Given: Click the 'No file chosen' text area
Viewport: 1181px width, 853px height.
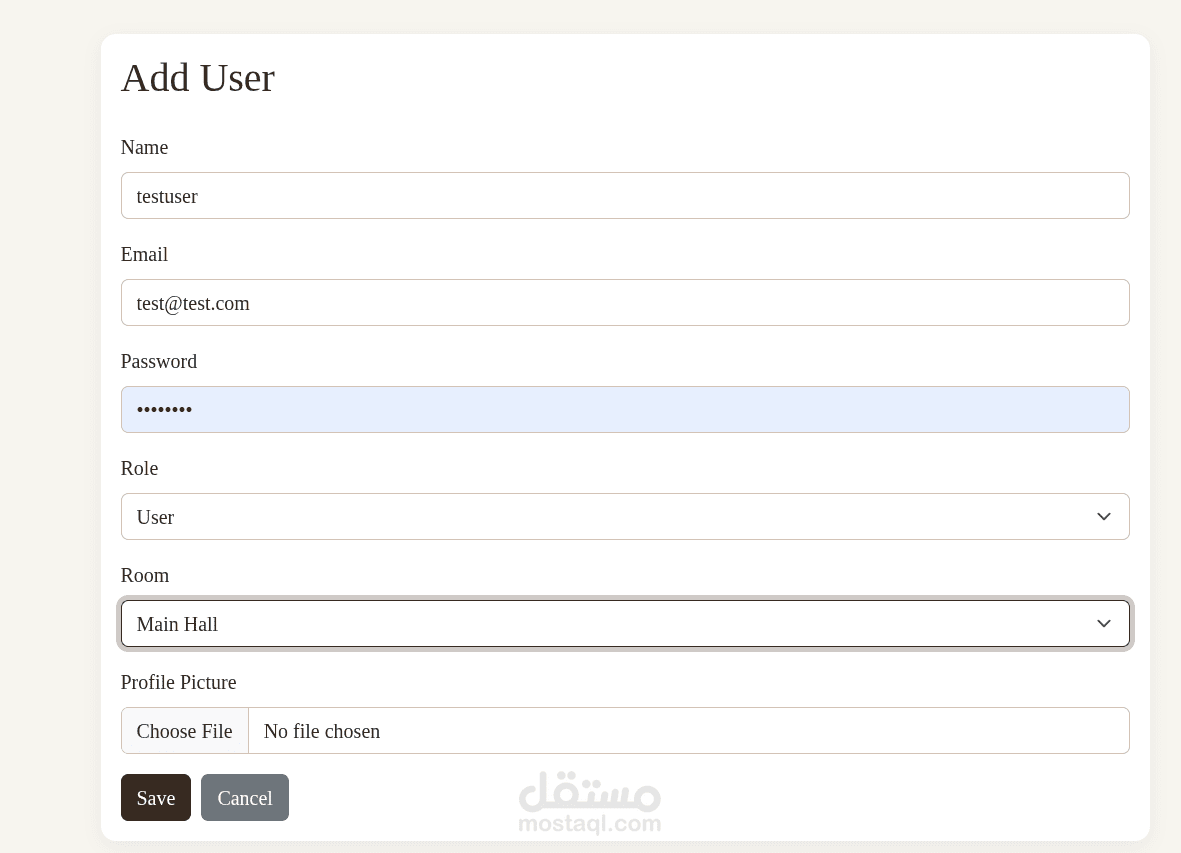Looking at the screenshot, I should point(322,731).
